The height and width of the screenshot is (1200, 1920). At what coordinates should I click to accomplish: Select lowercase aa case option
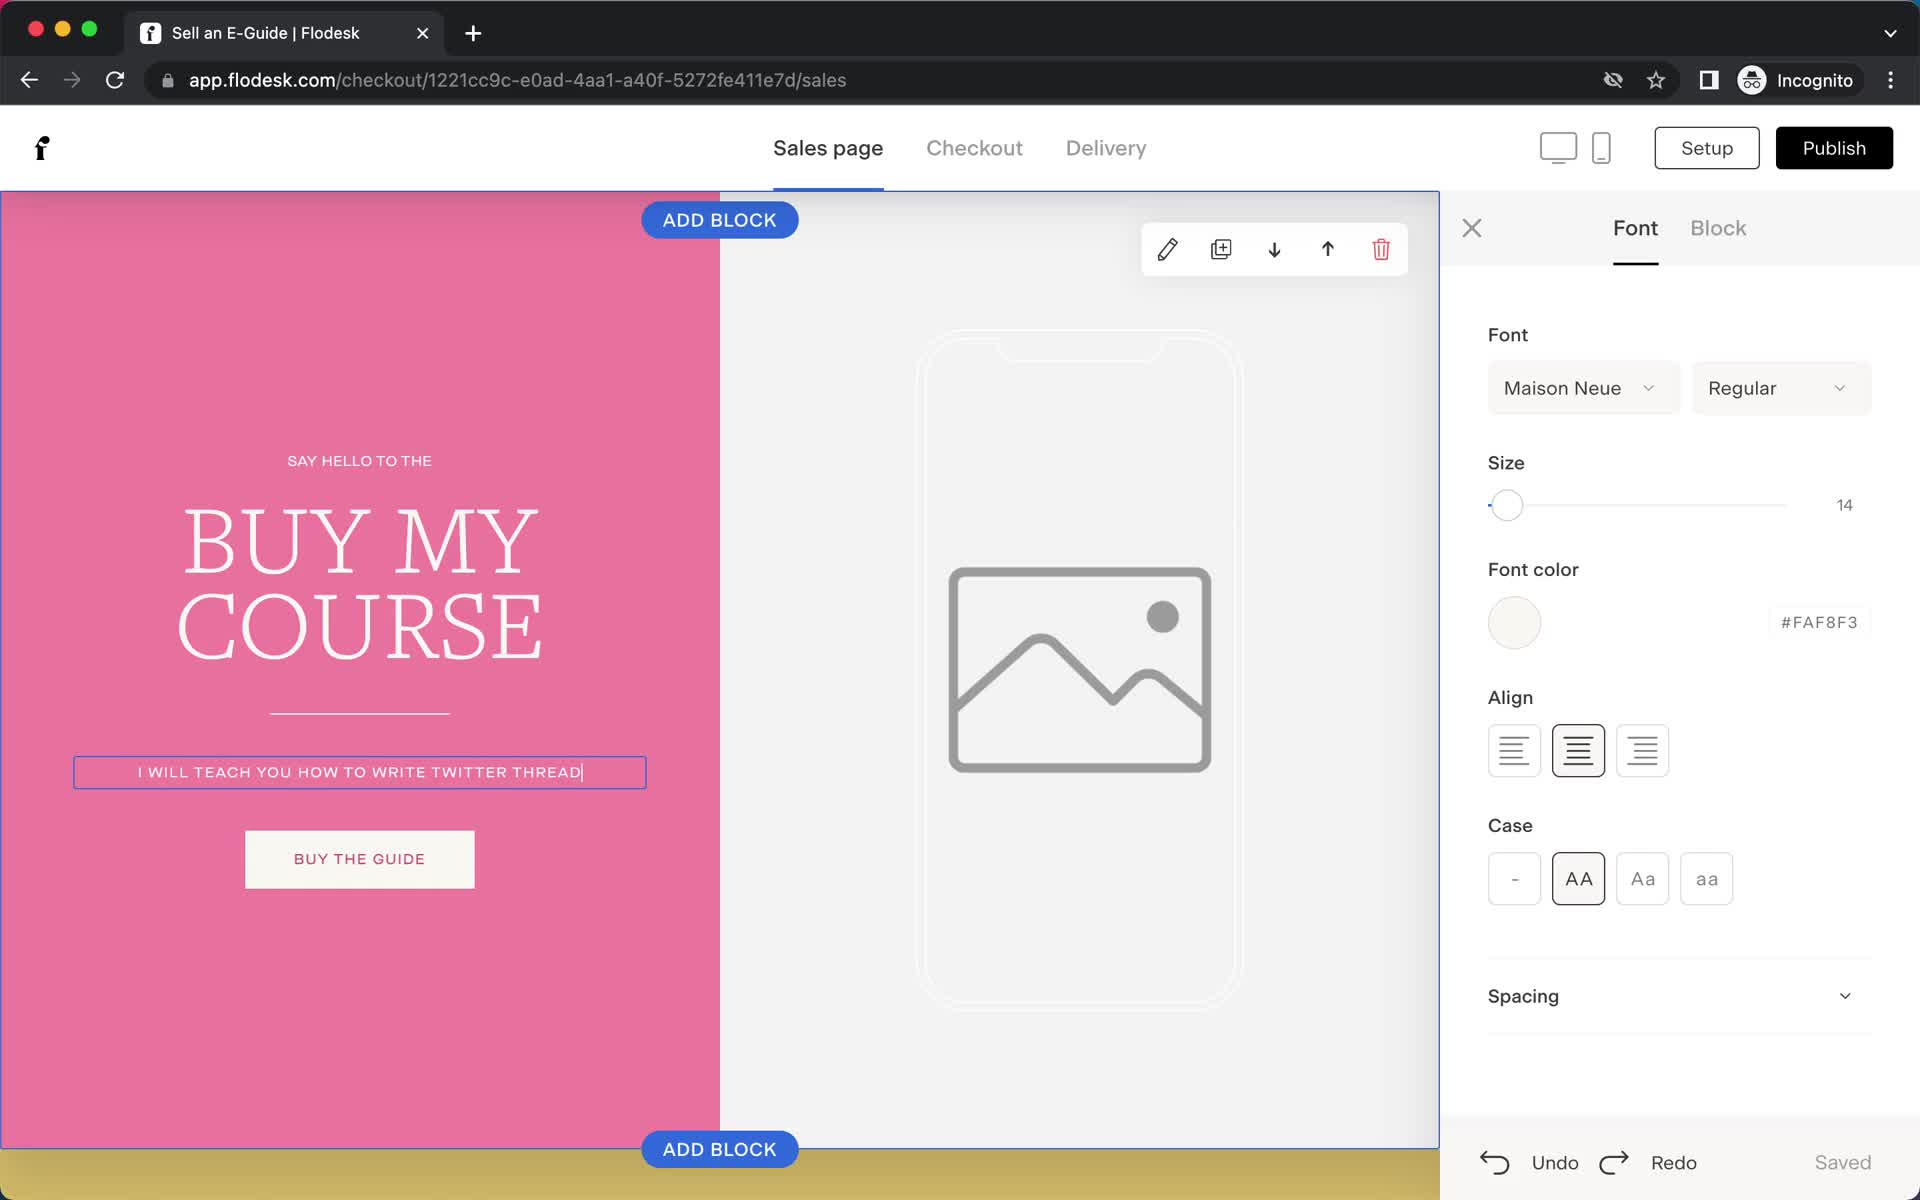(x=1706, y=879)
